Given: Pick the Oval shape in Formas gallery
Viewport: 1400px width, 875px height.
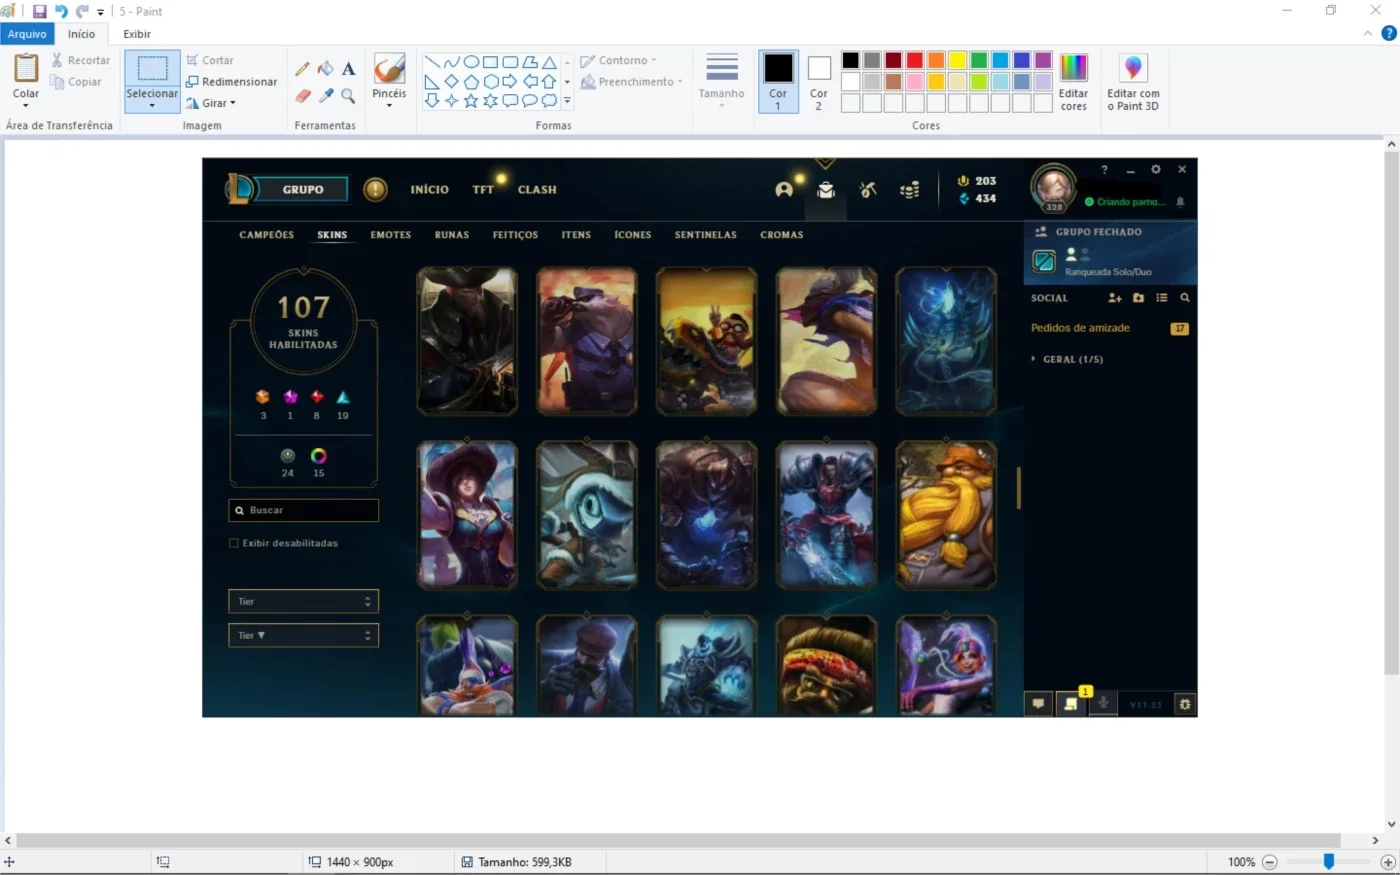Looking at the screenshot, I should (x=471, y=62).
